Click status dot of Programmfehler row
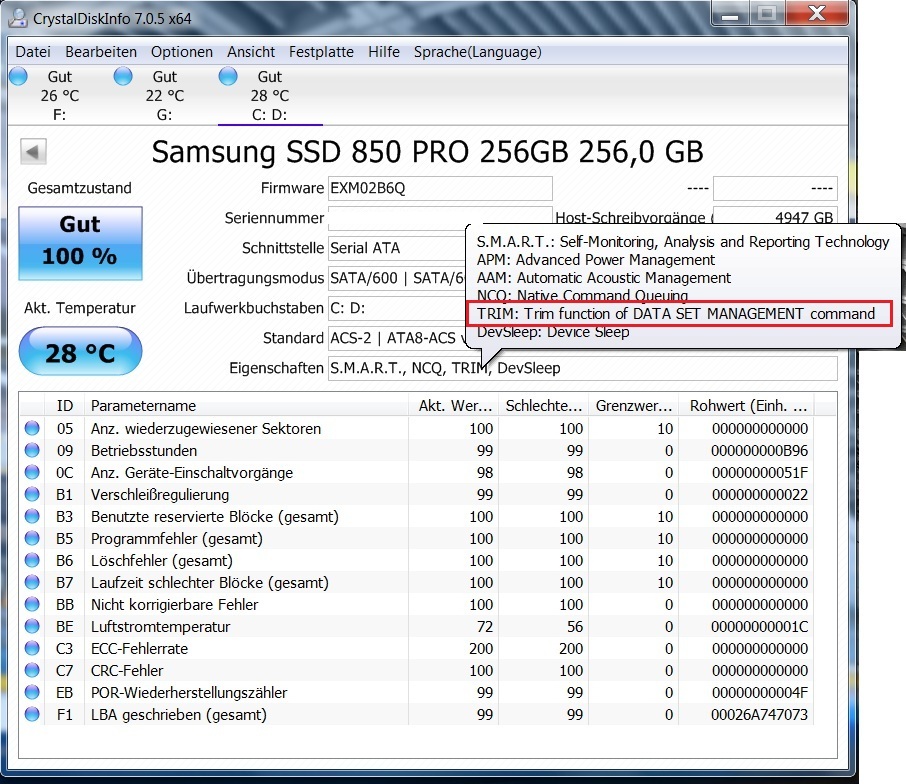The image size is (906, 784). pos(32,538)
